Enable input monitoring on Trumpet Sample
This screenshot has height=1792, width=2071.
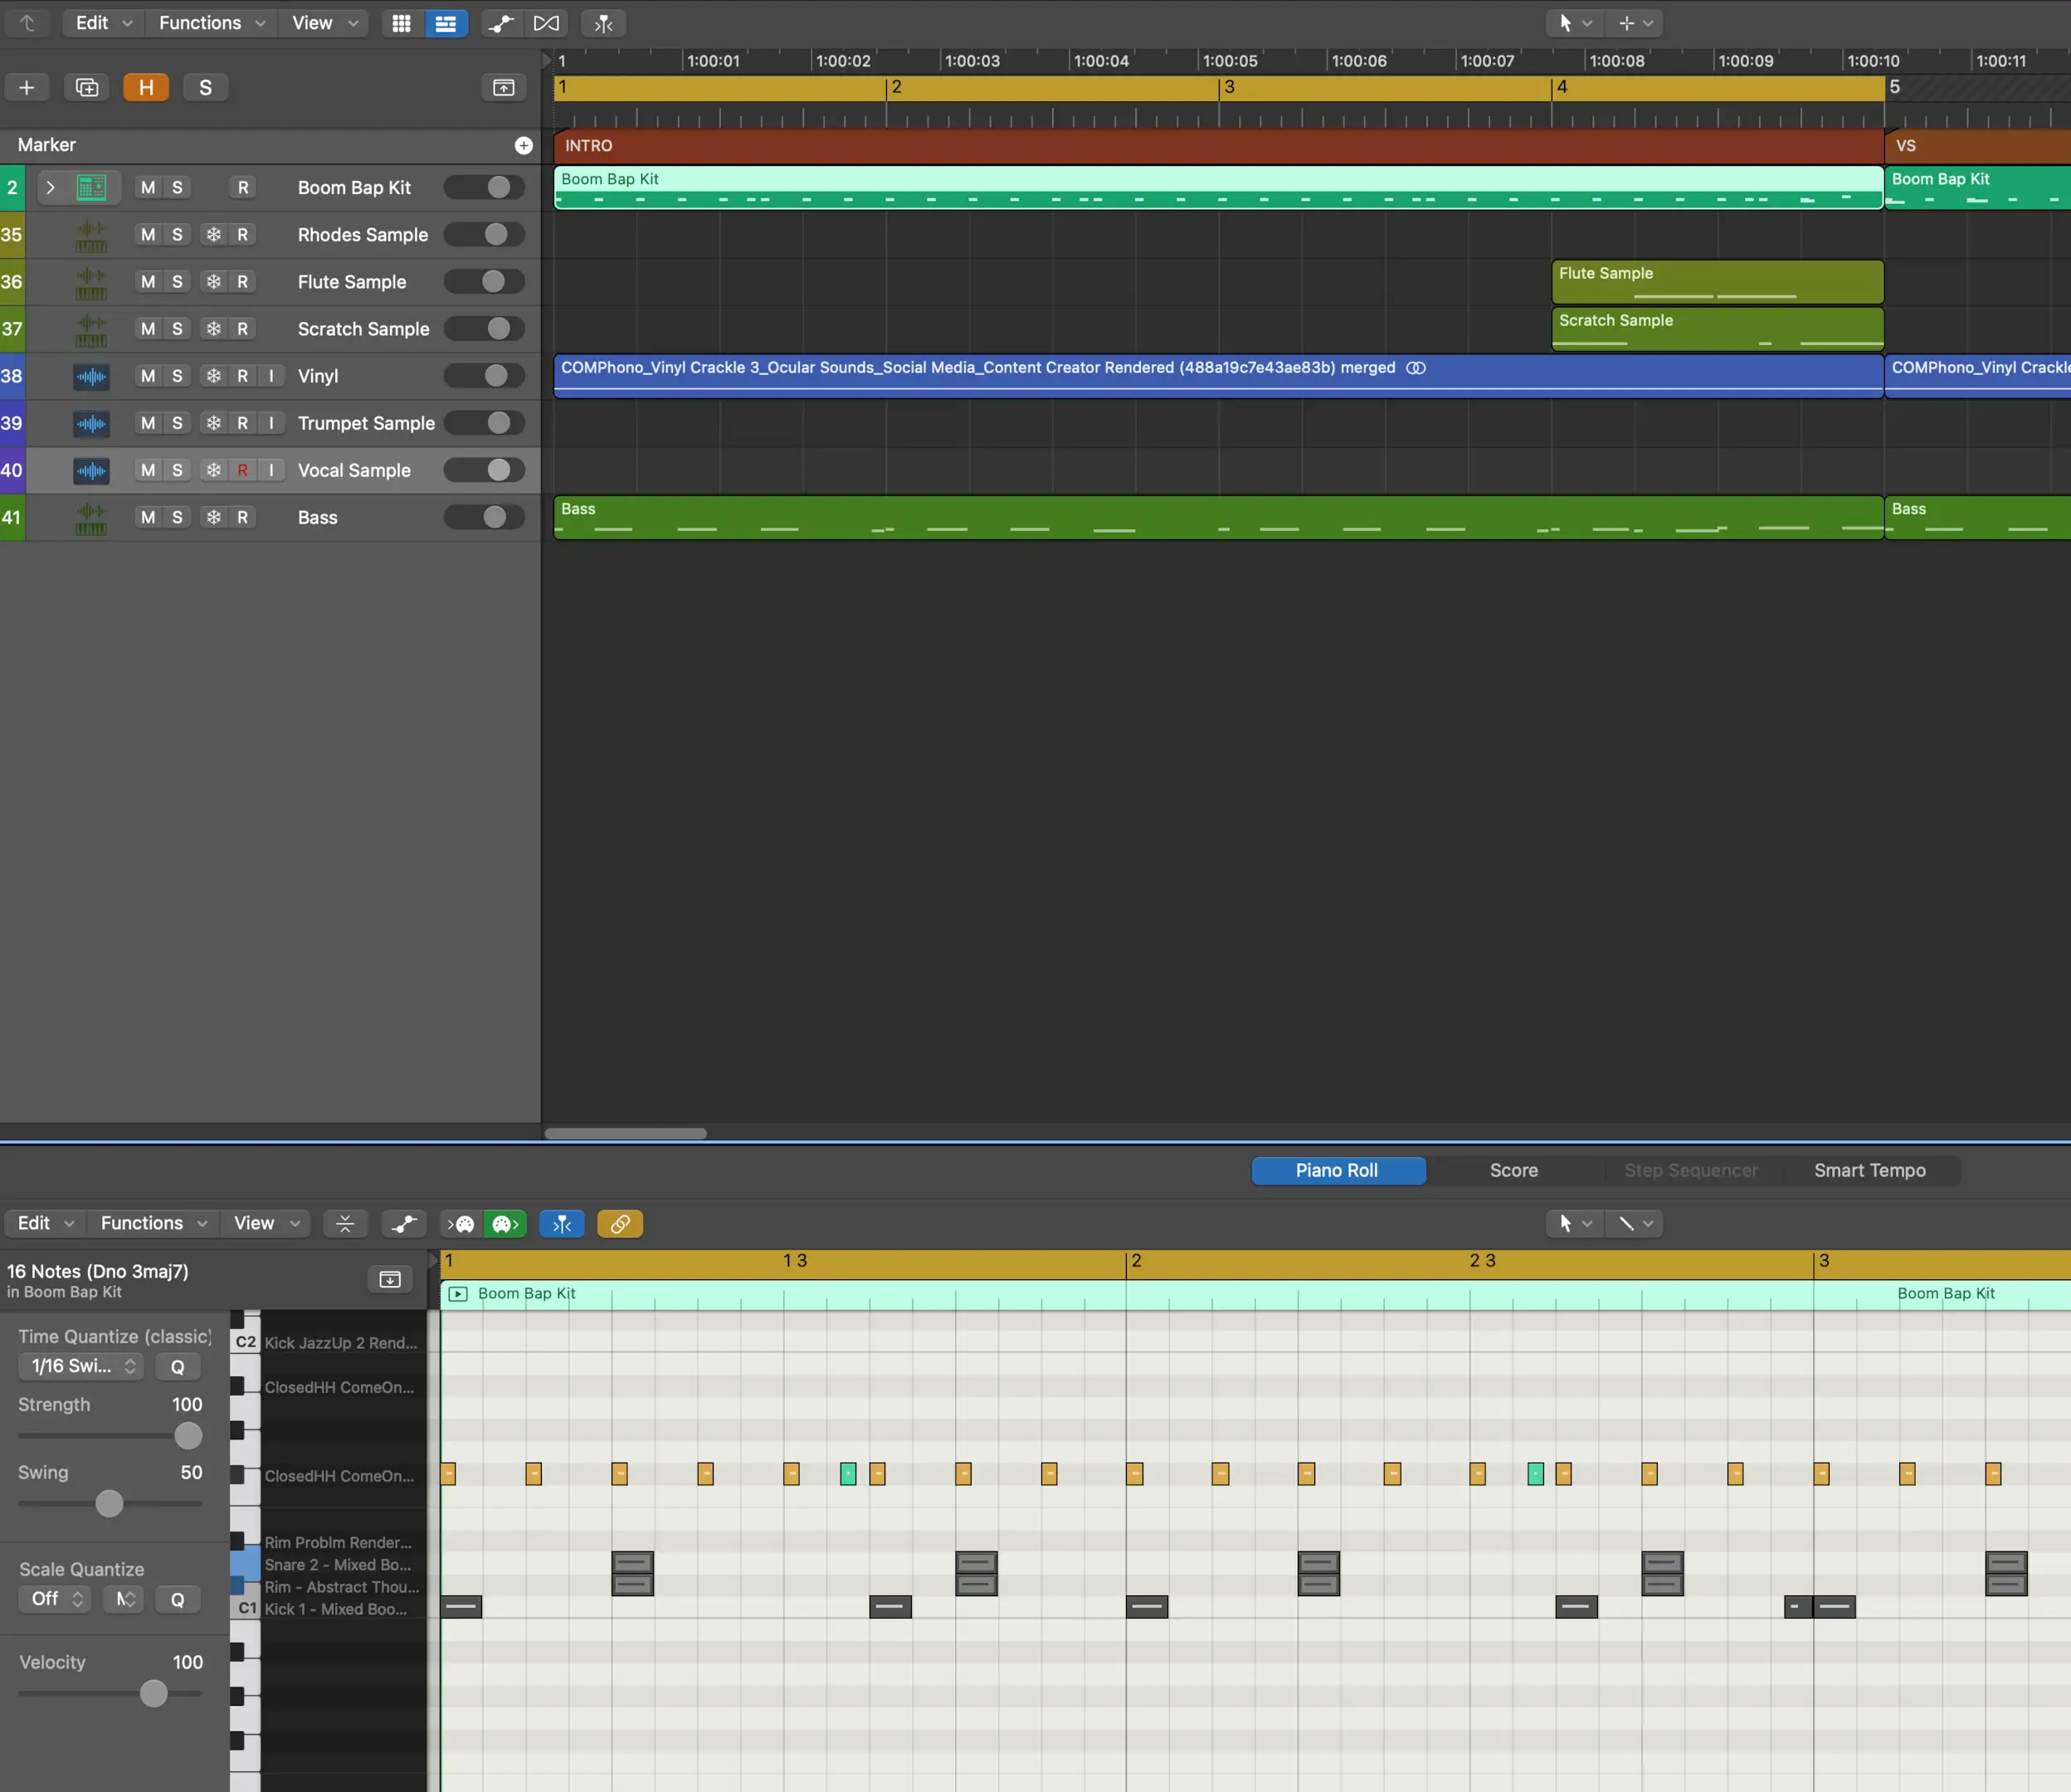click(271, 423)
